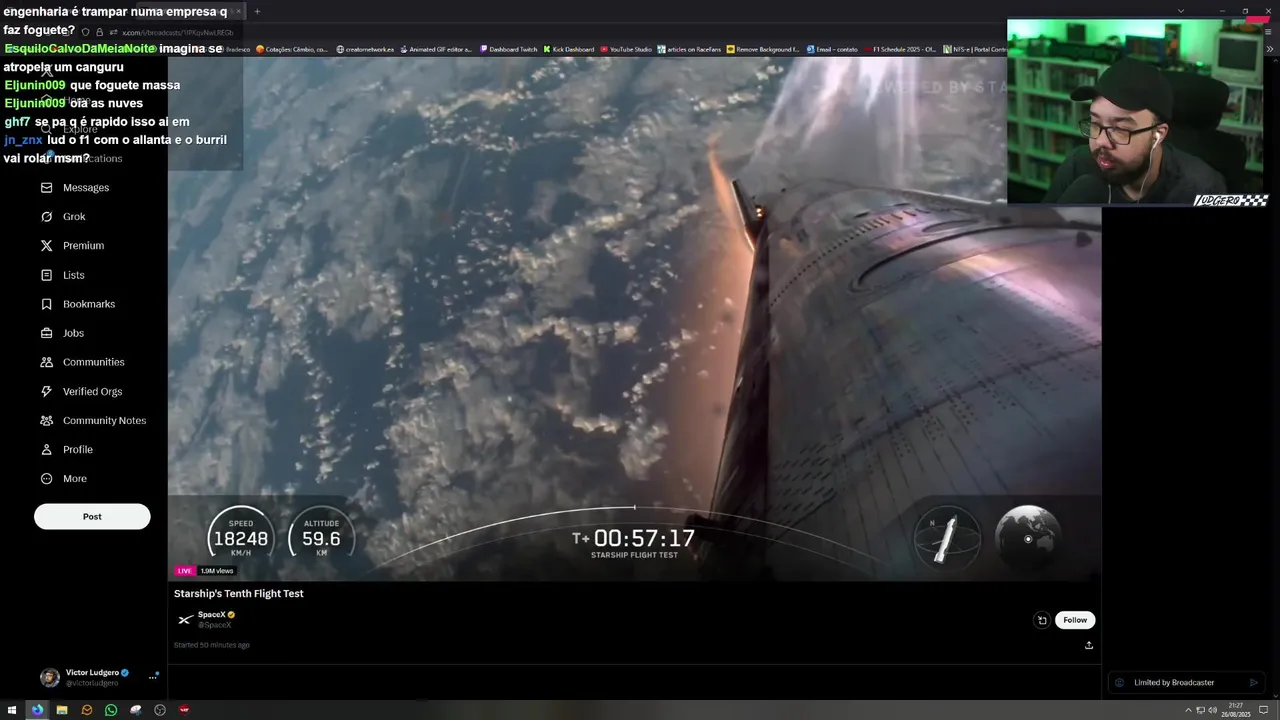
Task: Open the Animated GIF editor bookmark
Action: (x=435, y=49)
